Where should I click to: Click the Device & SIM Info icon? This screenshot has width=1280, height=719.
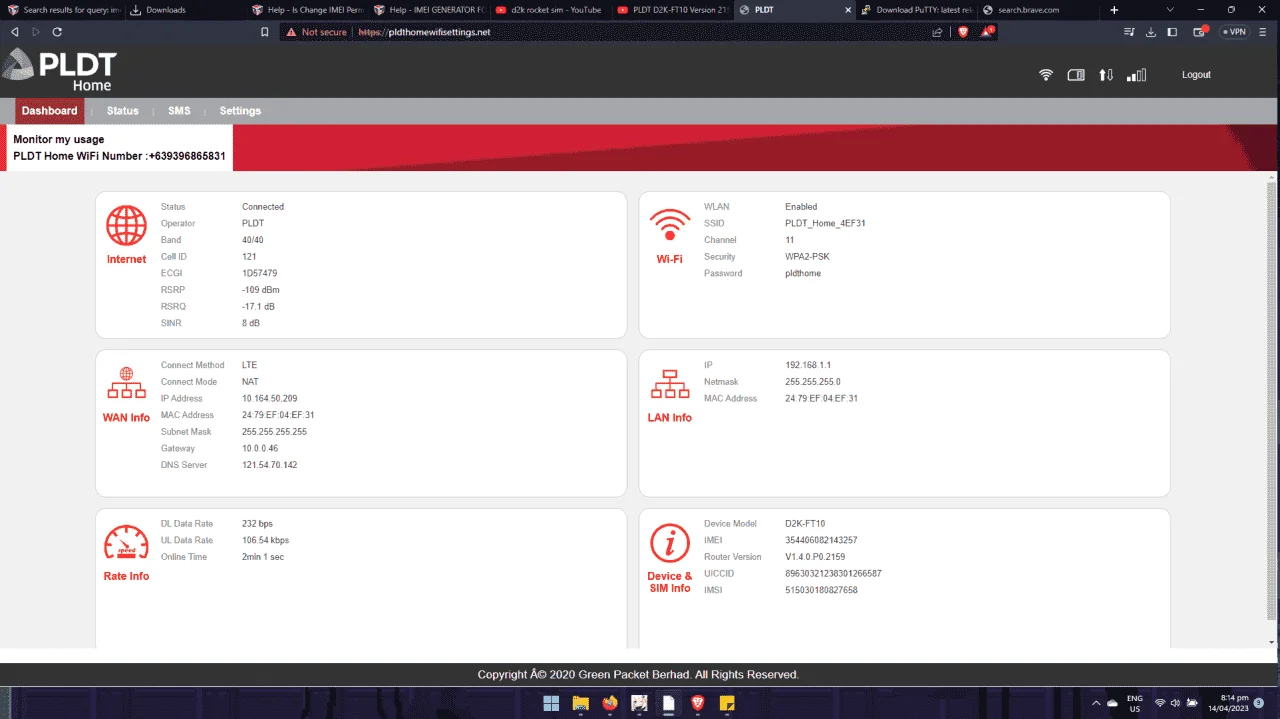(669, 543)
